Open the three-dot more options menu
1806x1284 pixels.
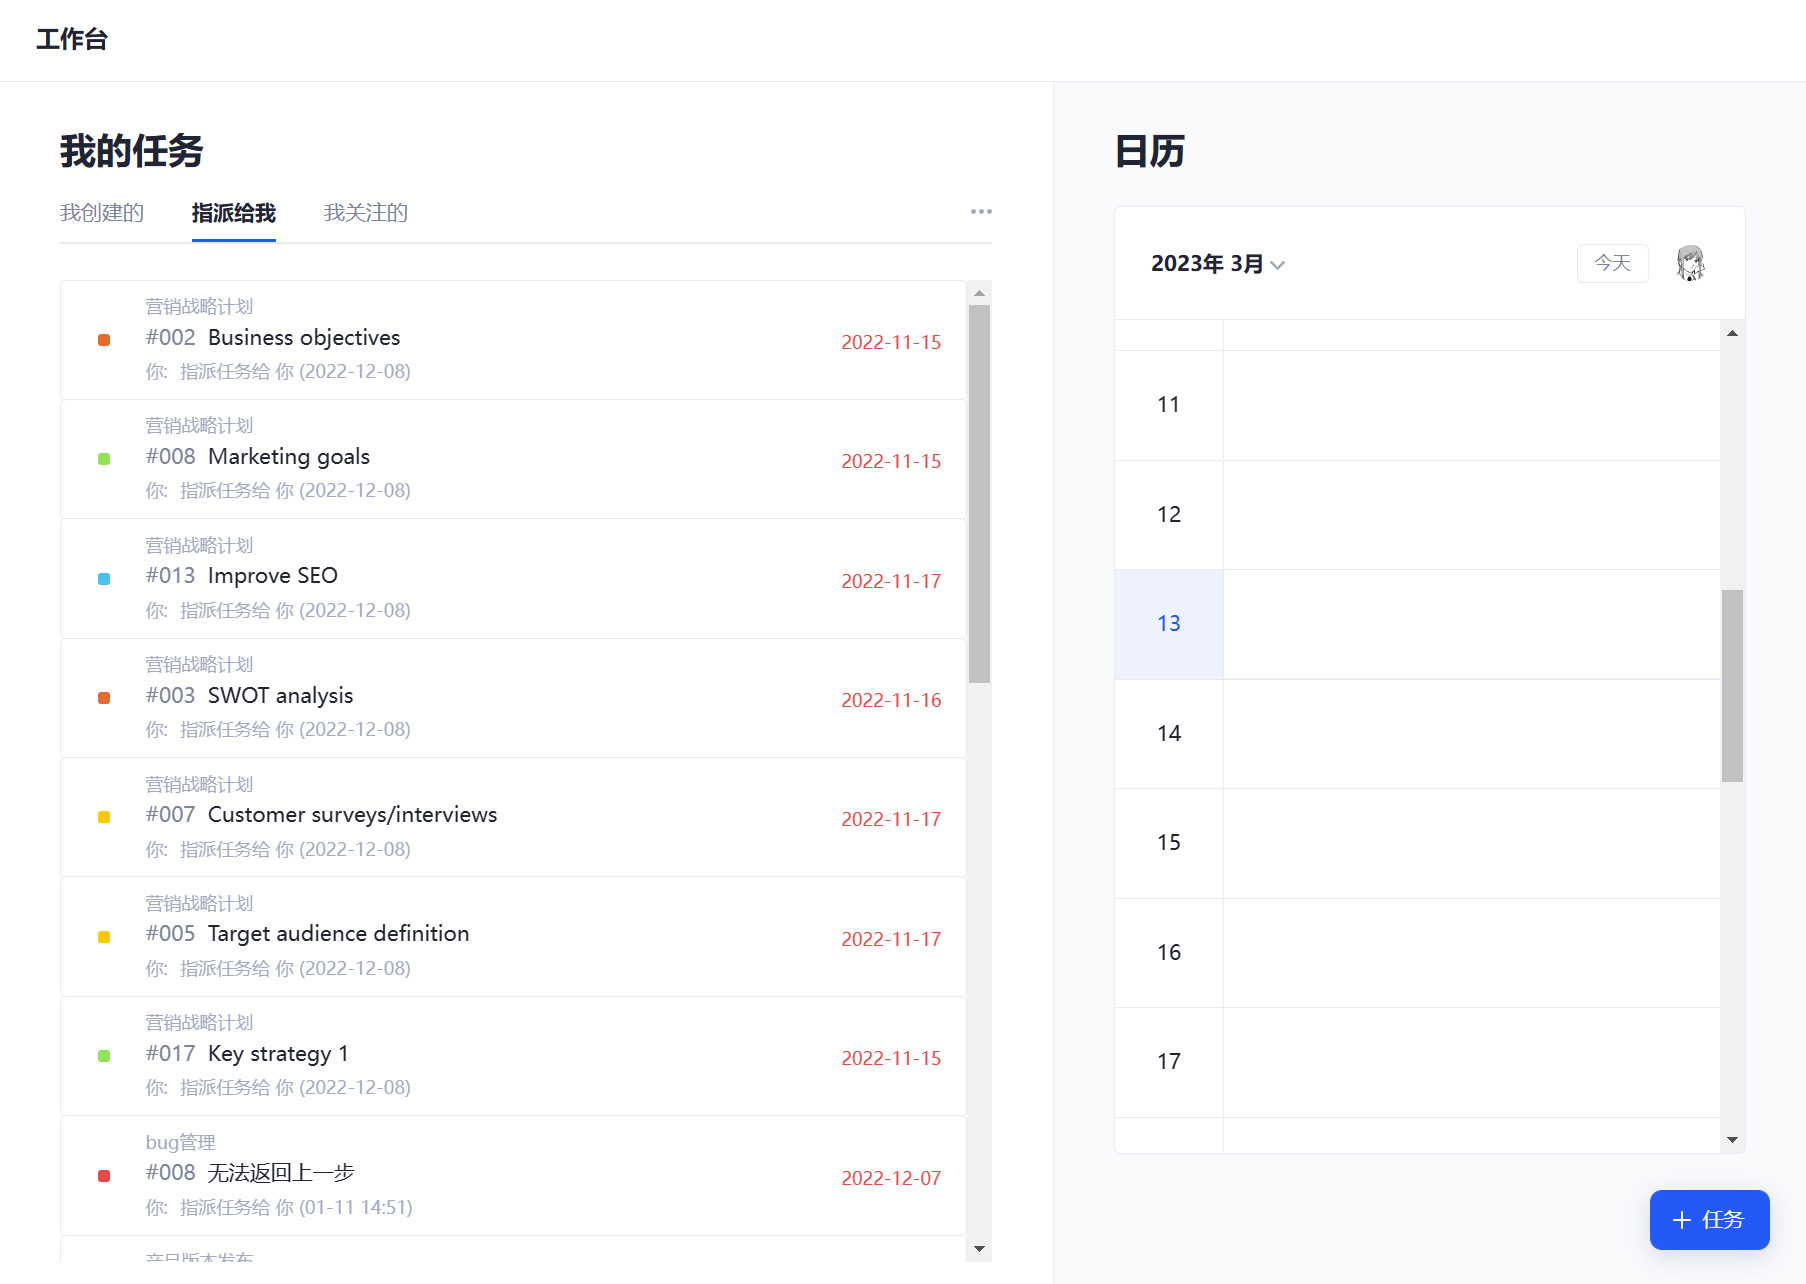coord(981,212)
